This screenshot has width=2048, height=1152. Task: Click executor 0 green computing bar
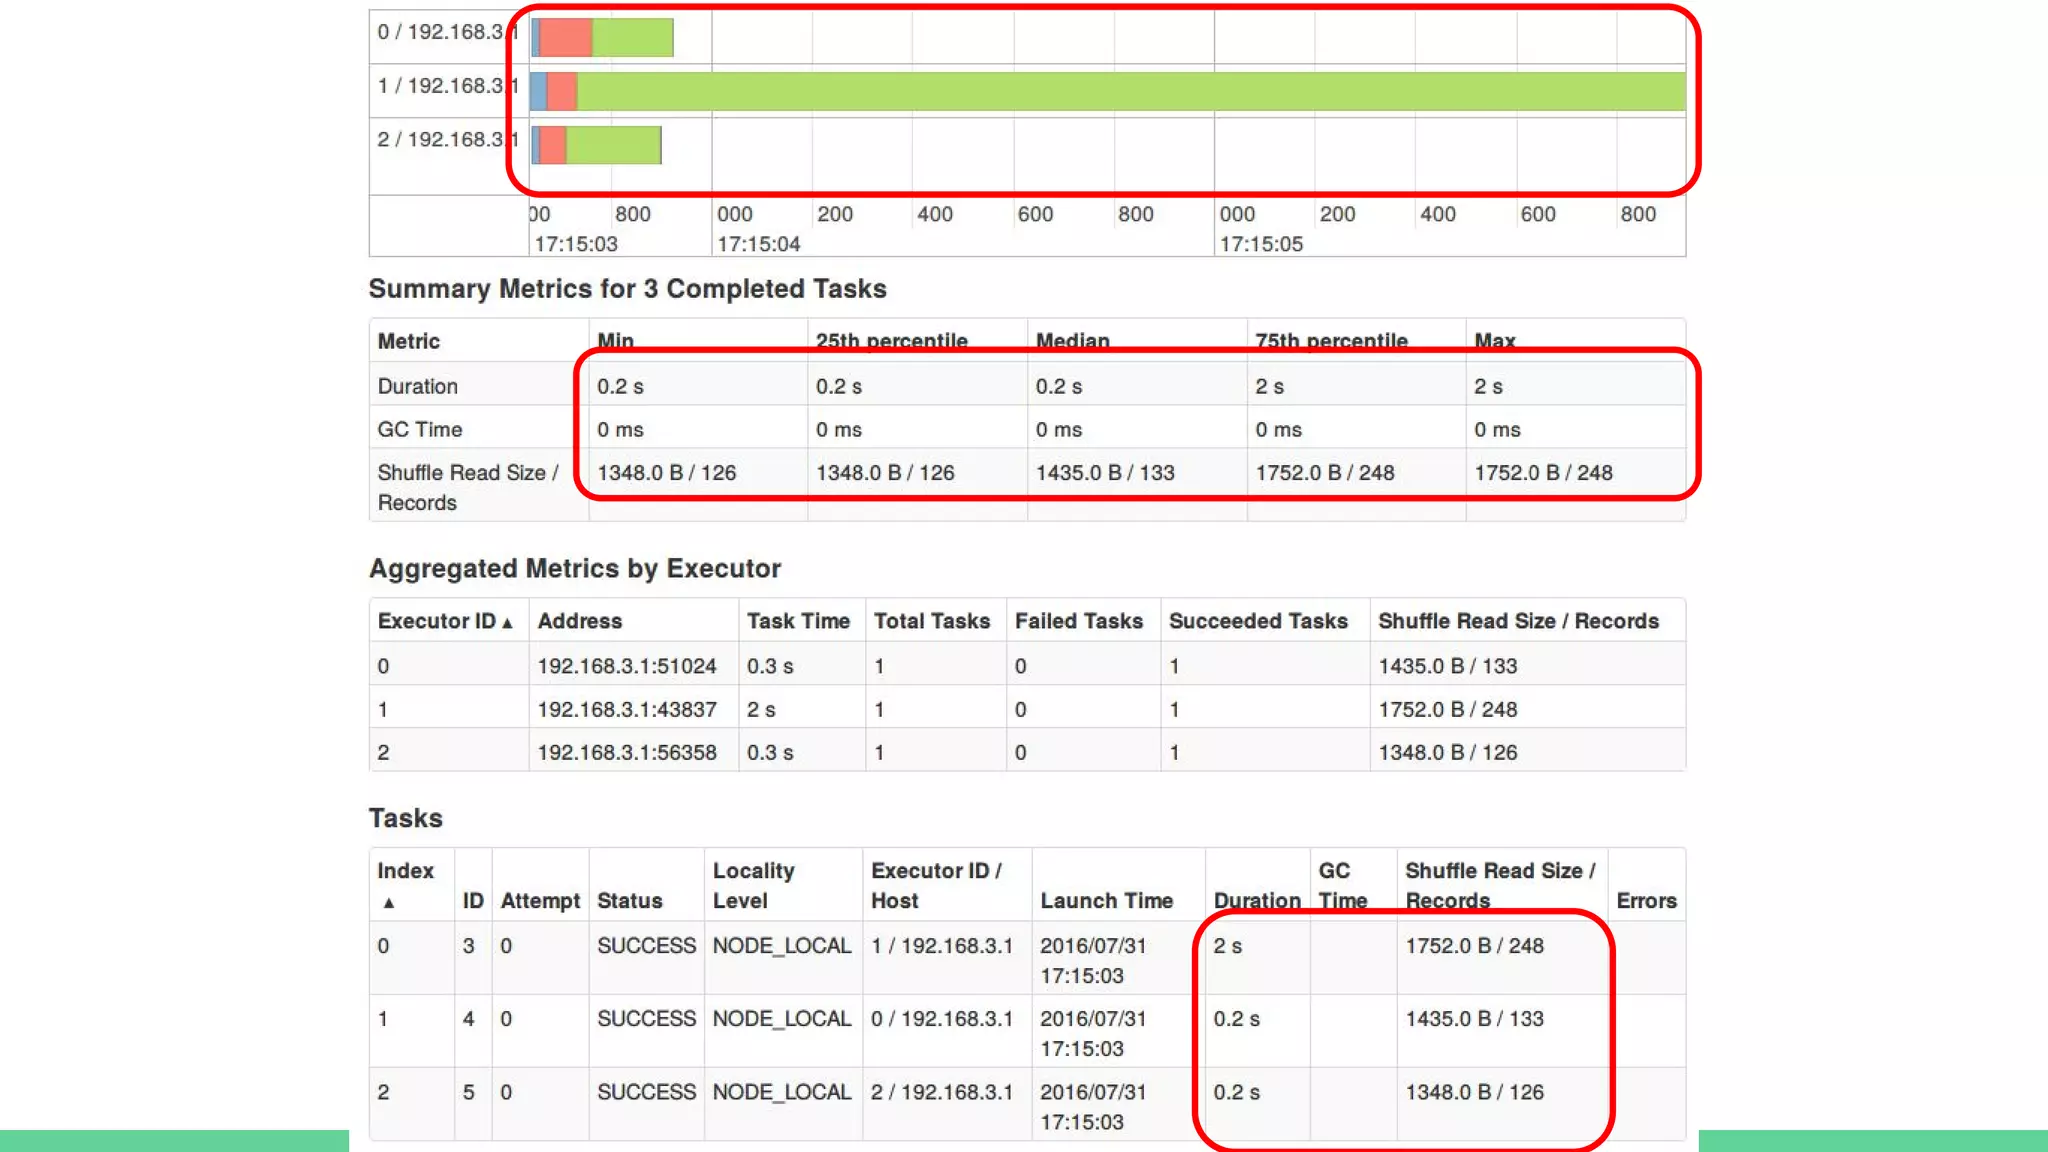tap(632, 38)
